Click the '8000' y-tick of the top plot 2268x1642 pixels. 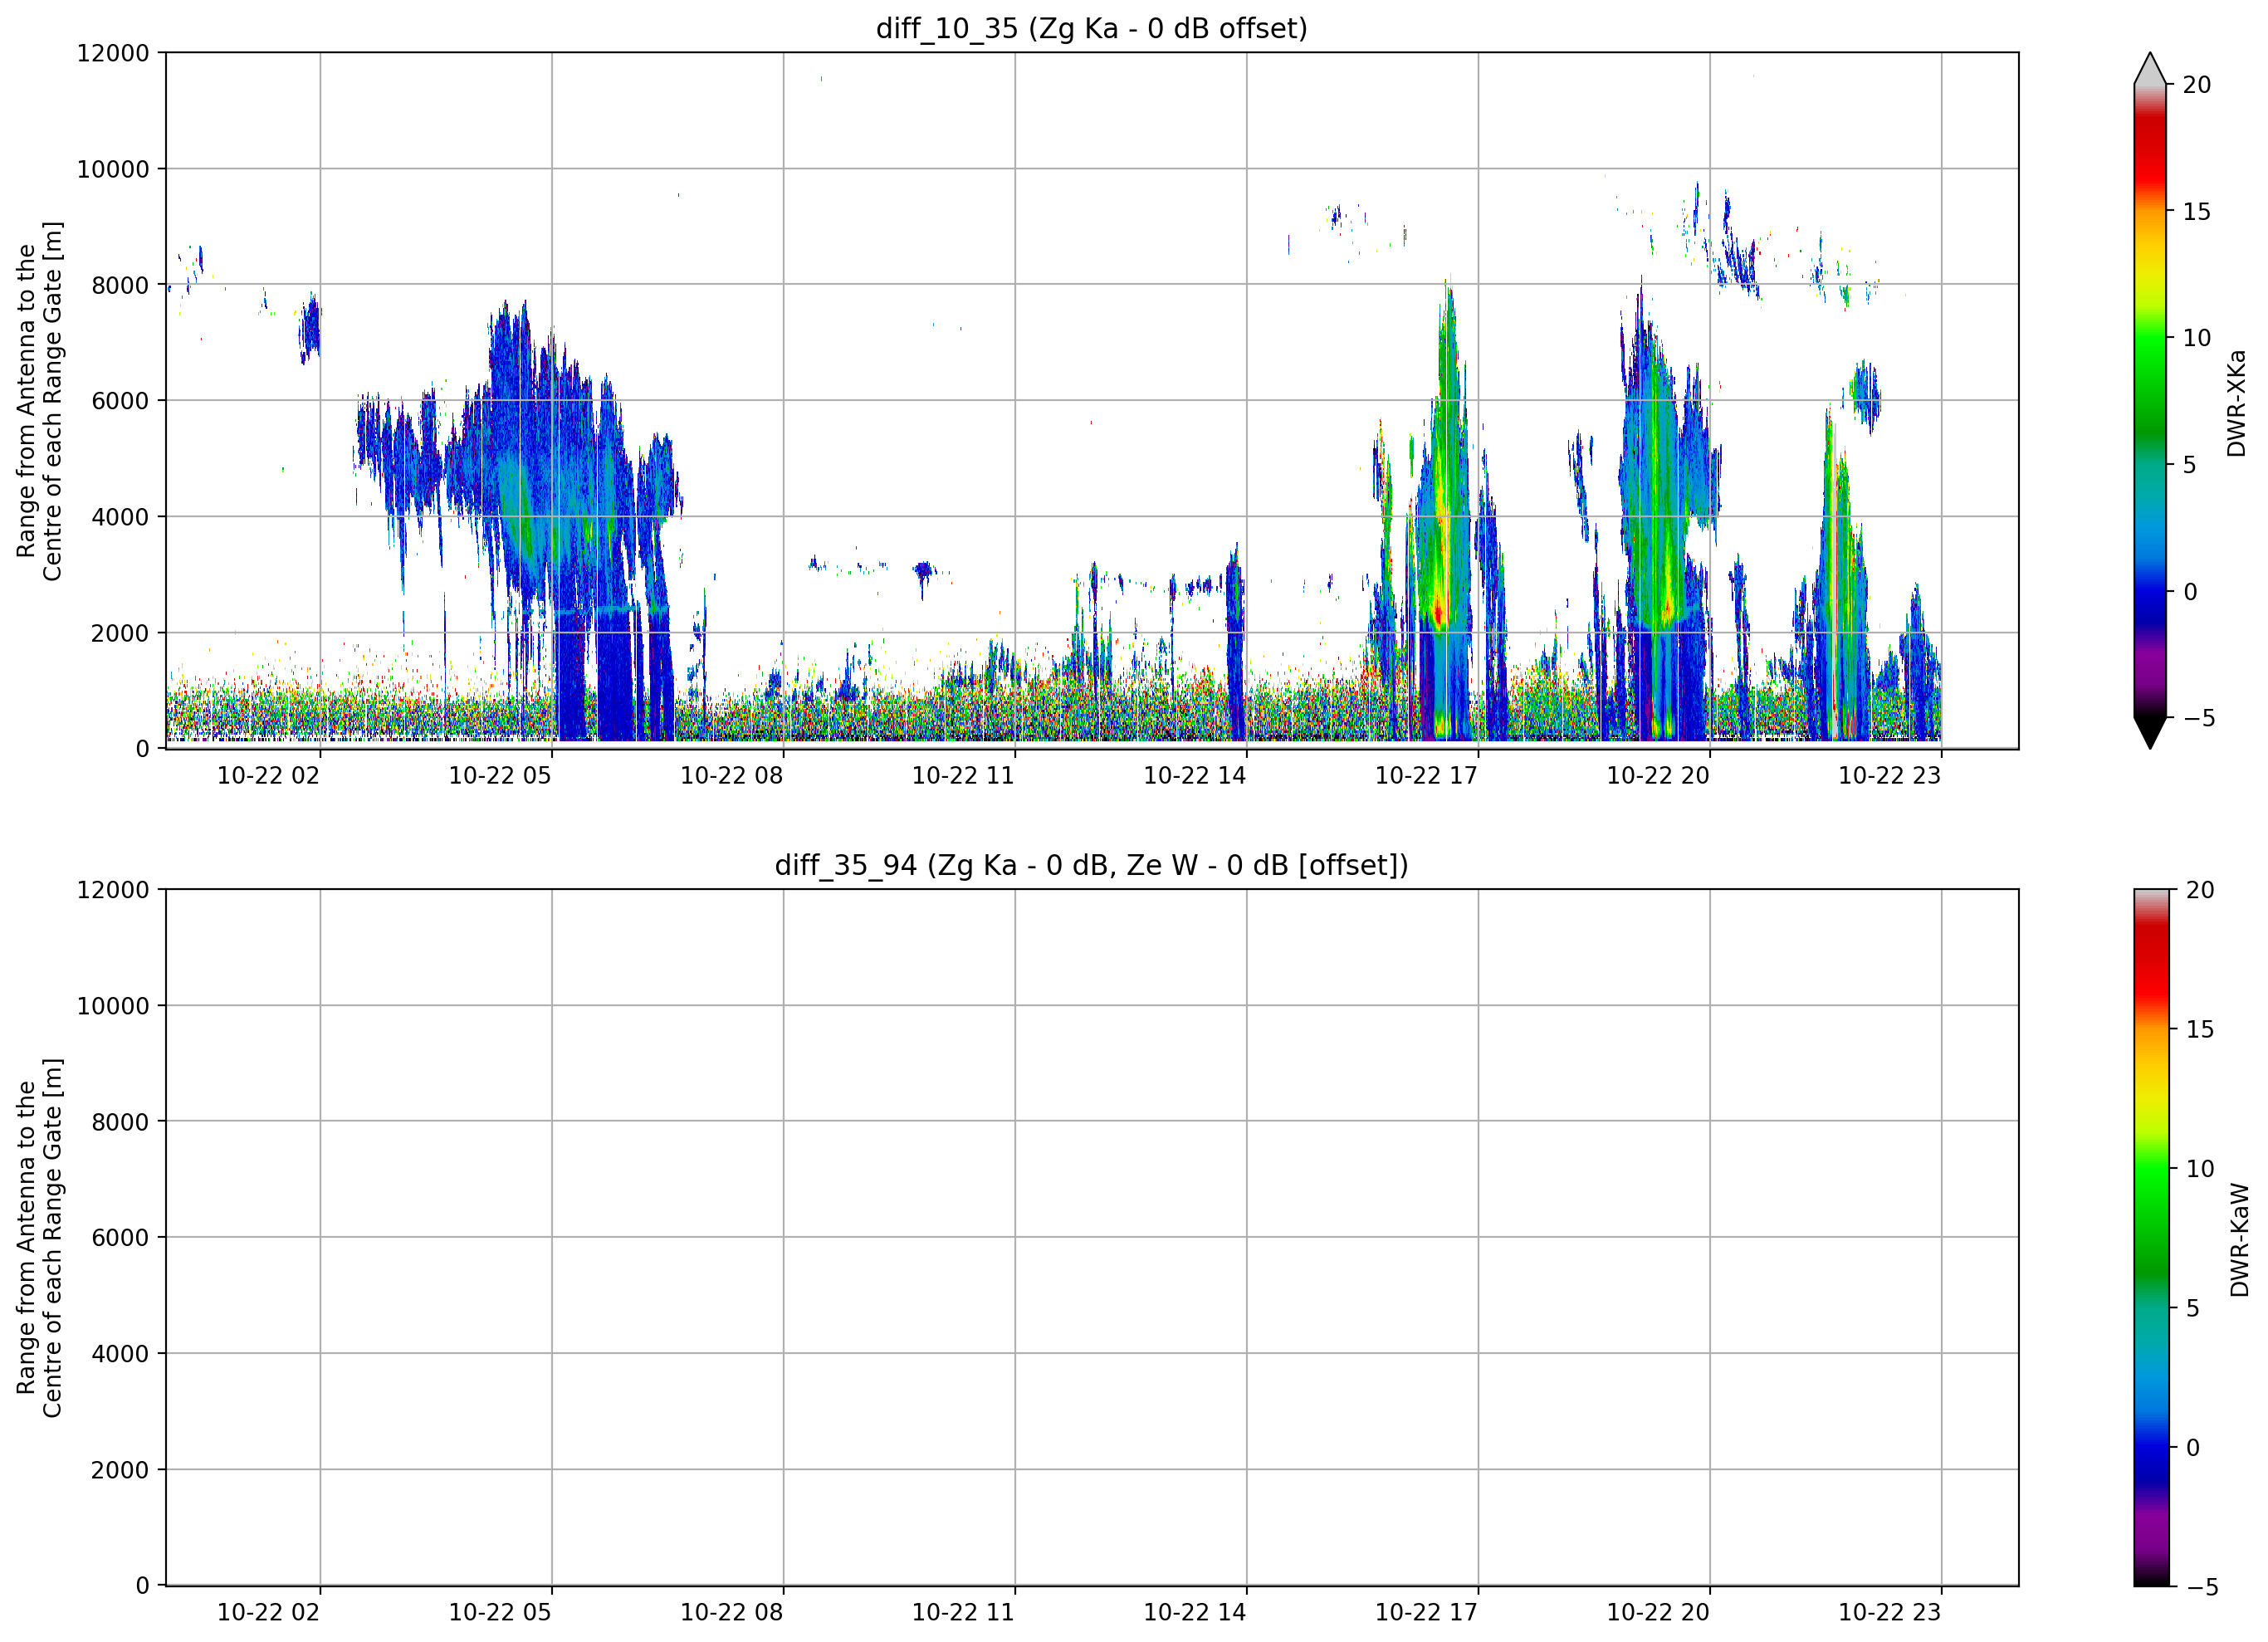(x=120, y=286)
